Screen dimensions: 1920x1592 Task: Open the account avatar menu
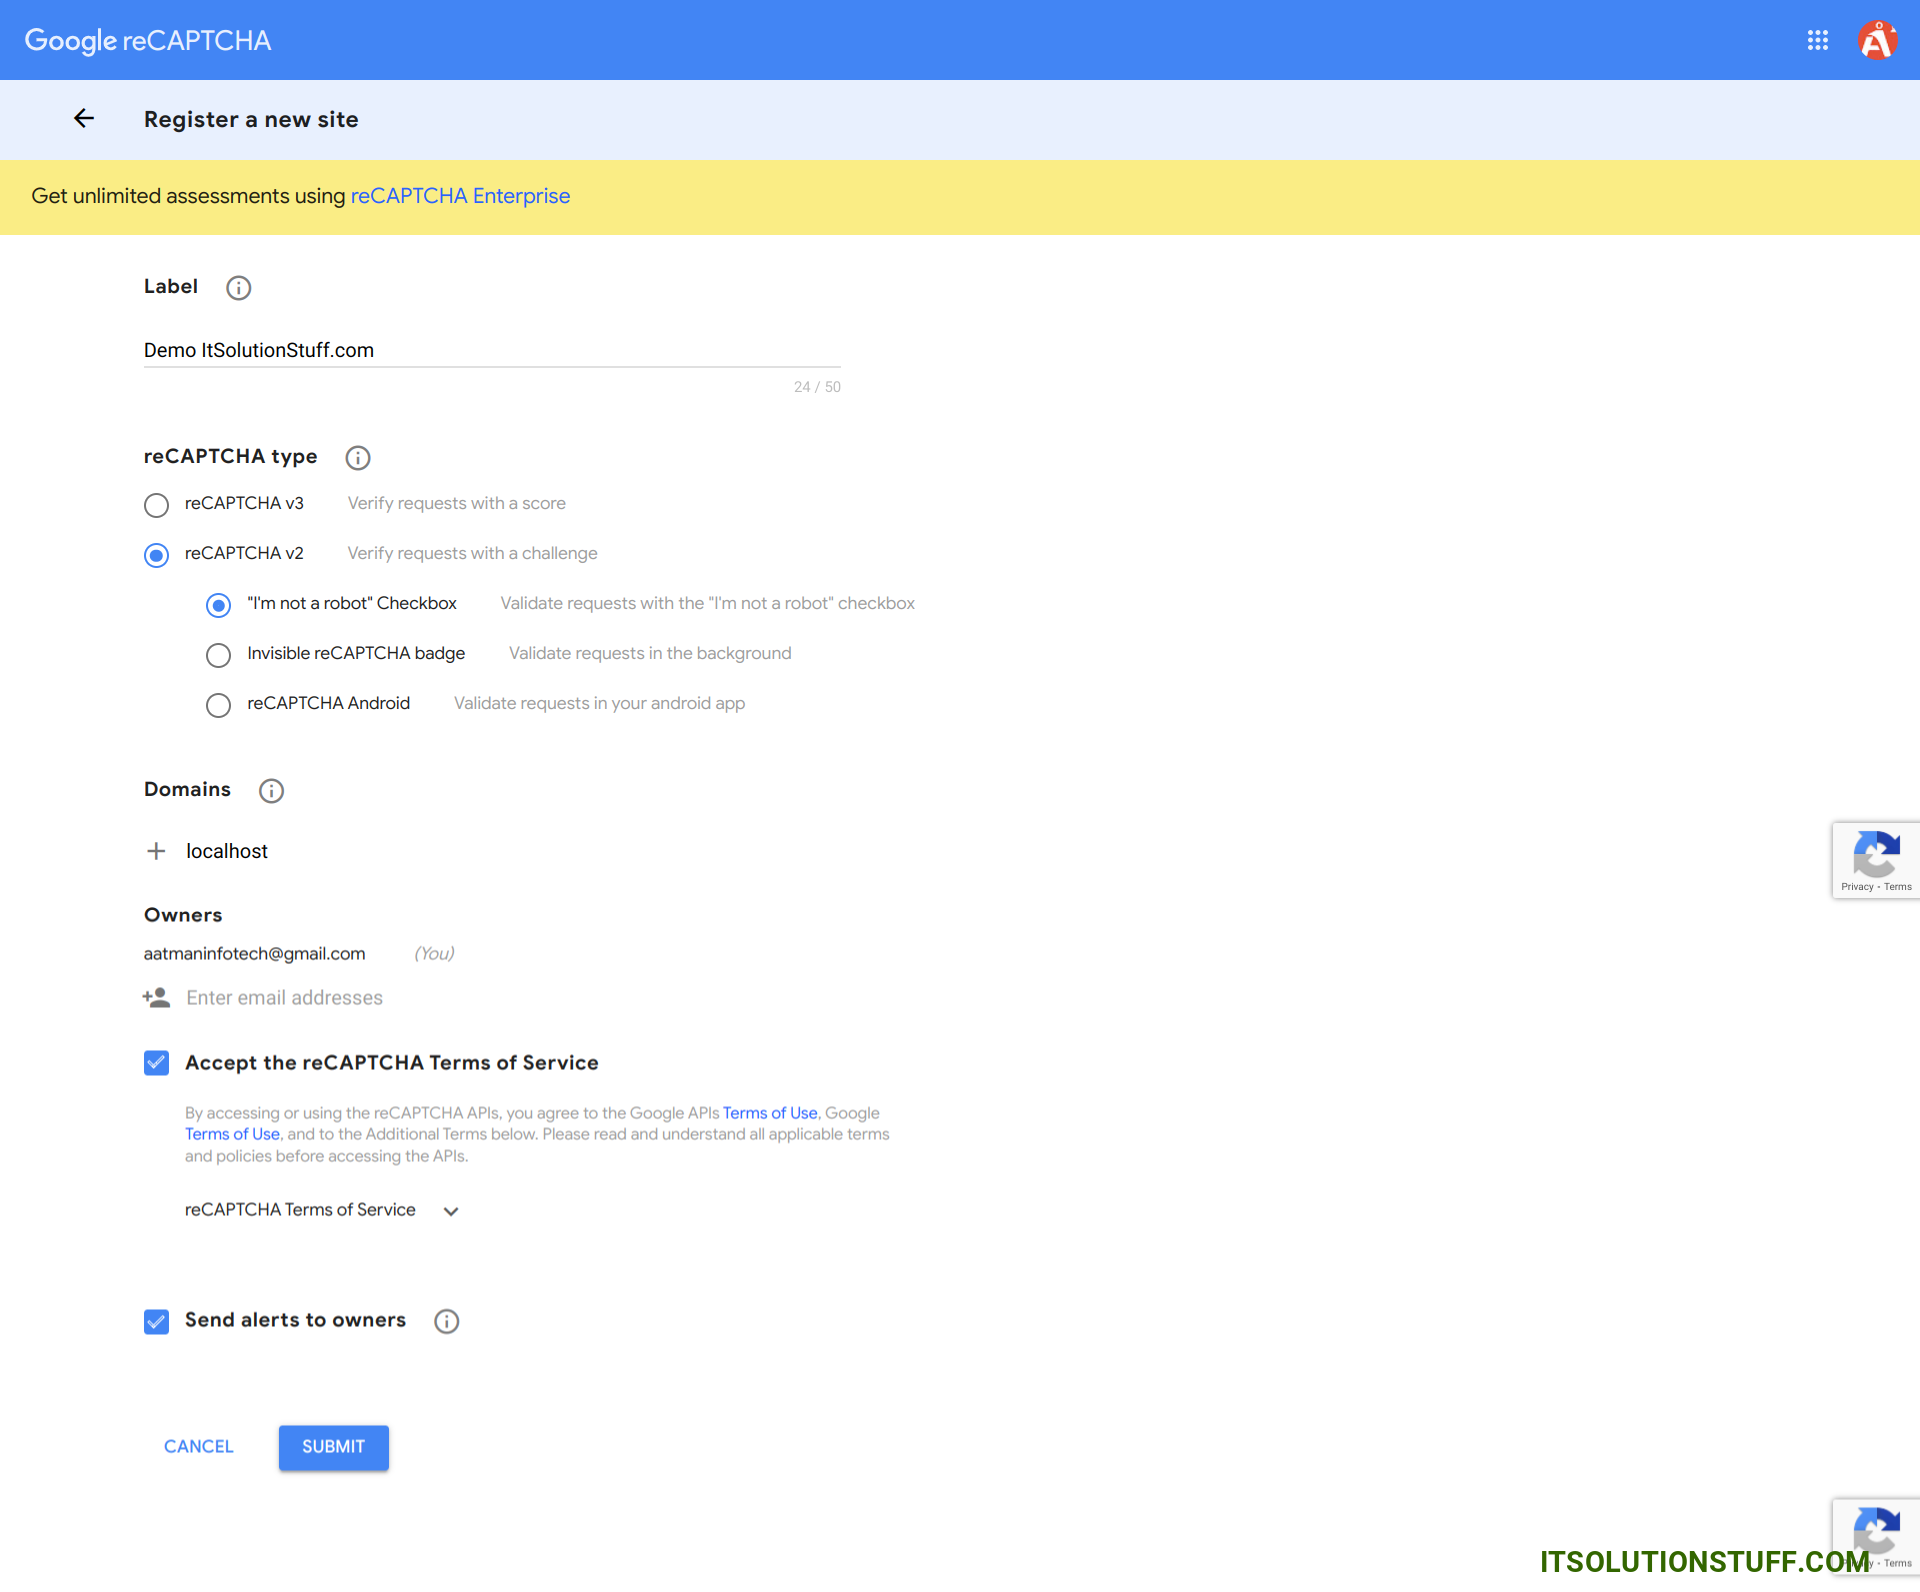pos(1877,40)
